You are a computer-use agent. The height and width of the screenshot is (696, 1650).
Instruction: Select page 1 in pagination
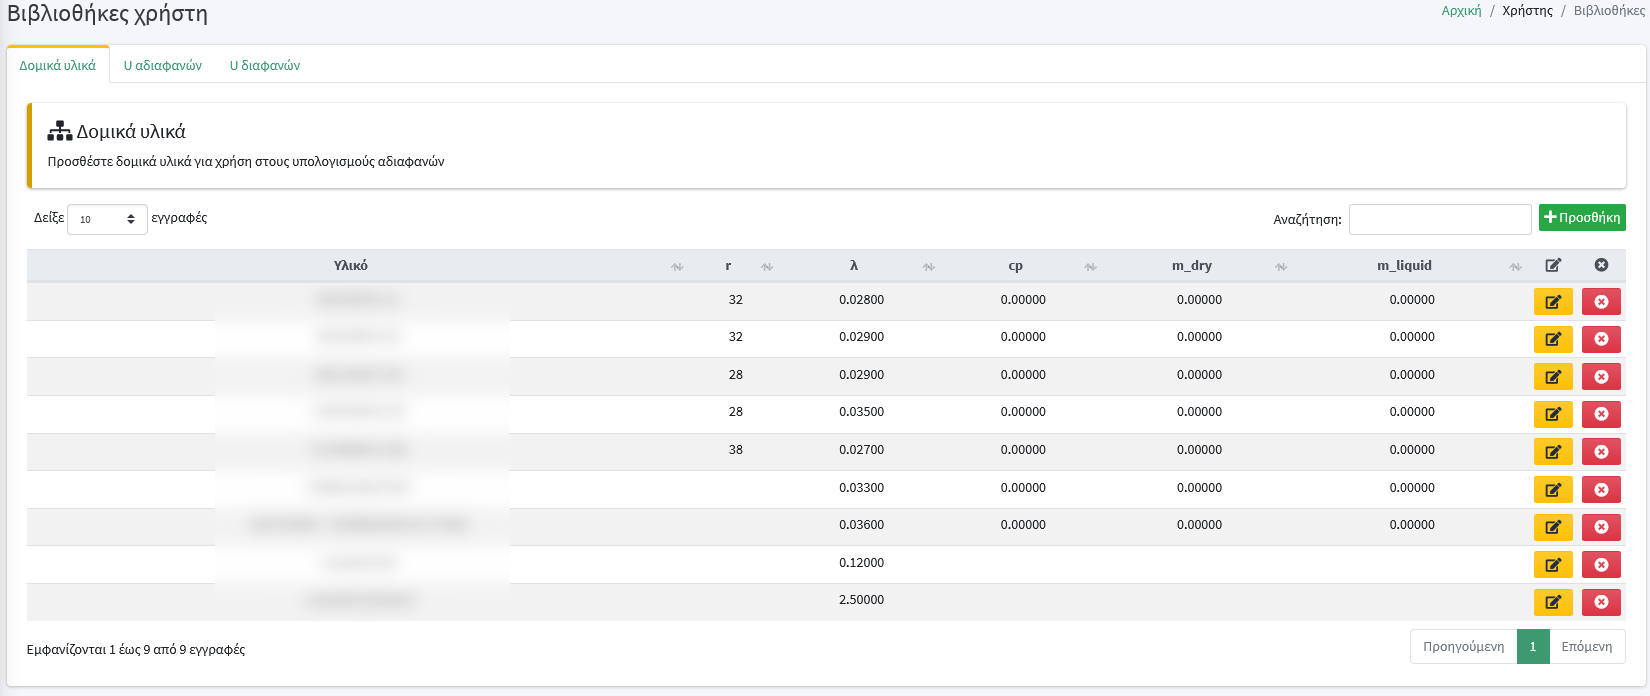point(1532,647)
